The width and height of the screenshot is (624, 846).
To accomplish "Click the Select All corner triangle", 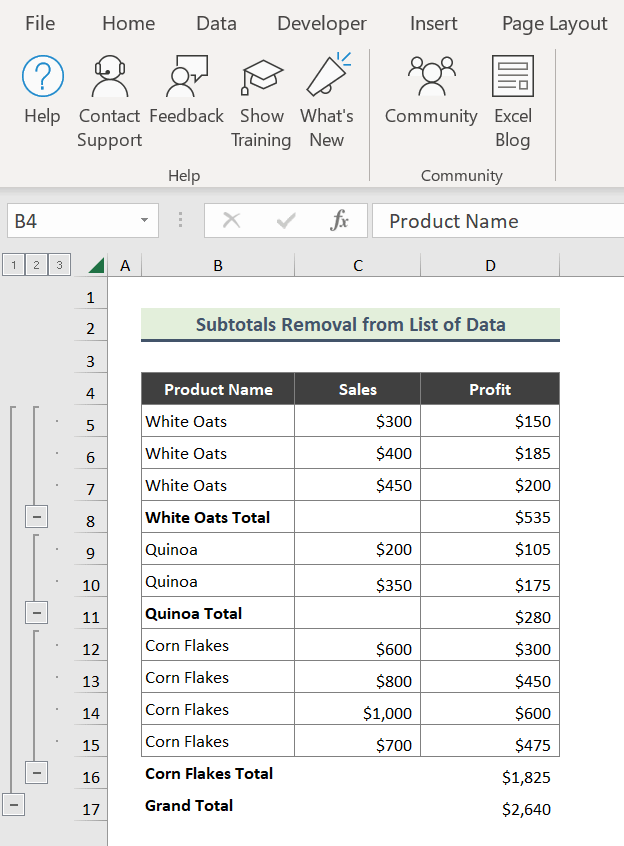I will (x=96, y=265).
